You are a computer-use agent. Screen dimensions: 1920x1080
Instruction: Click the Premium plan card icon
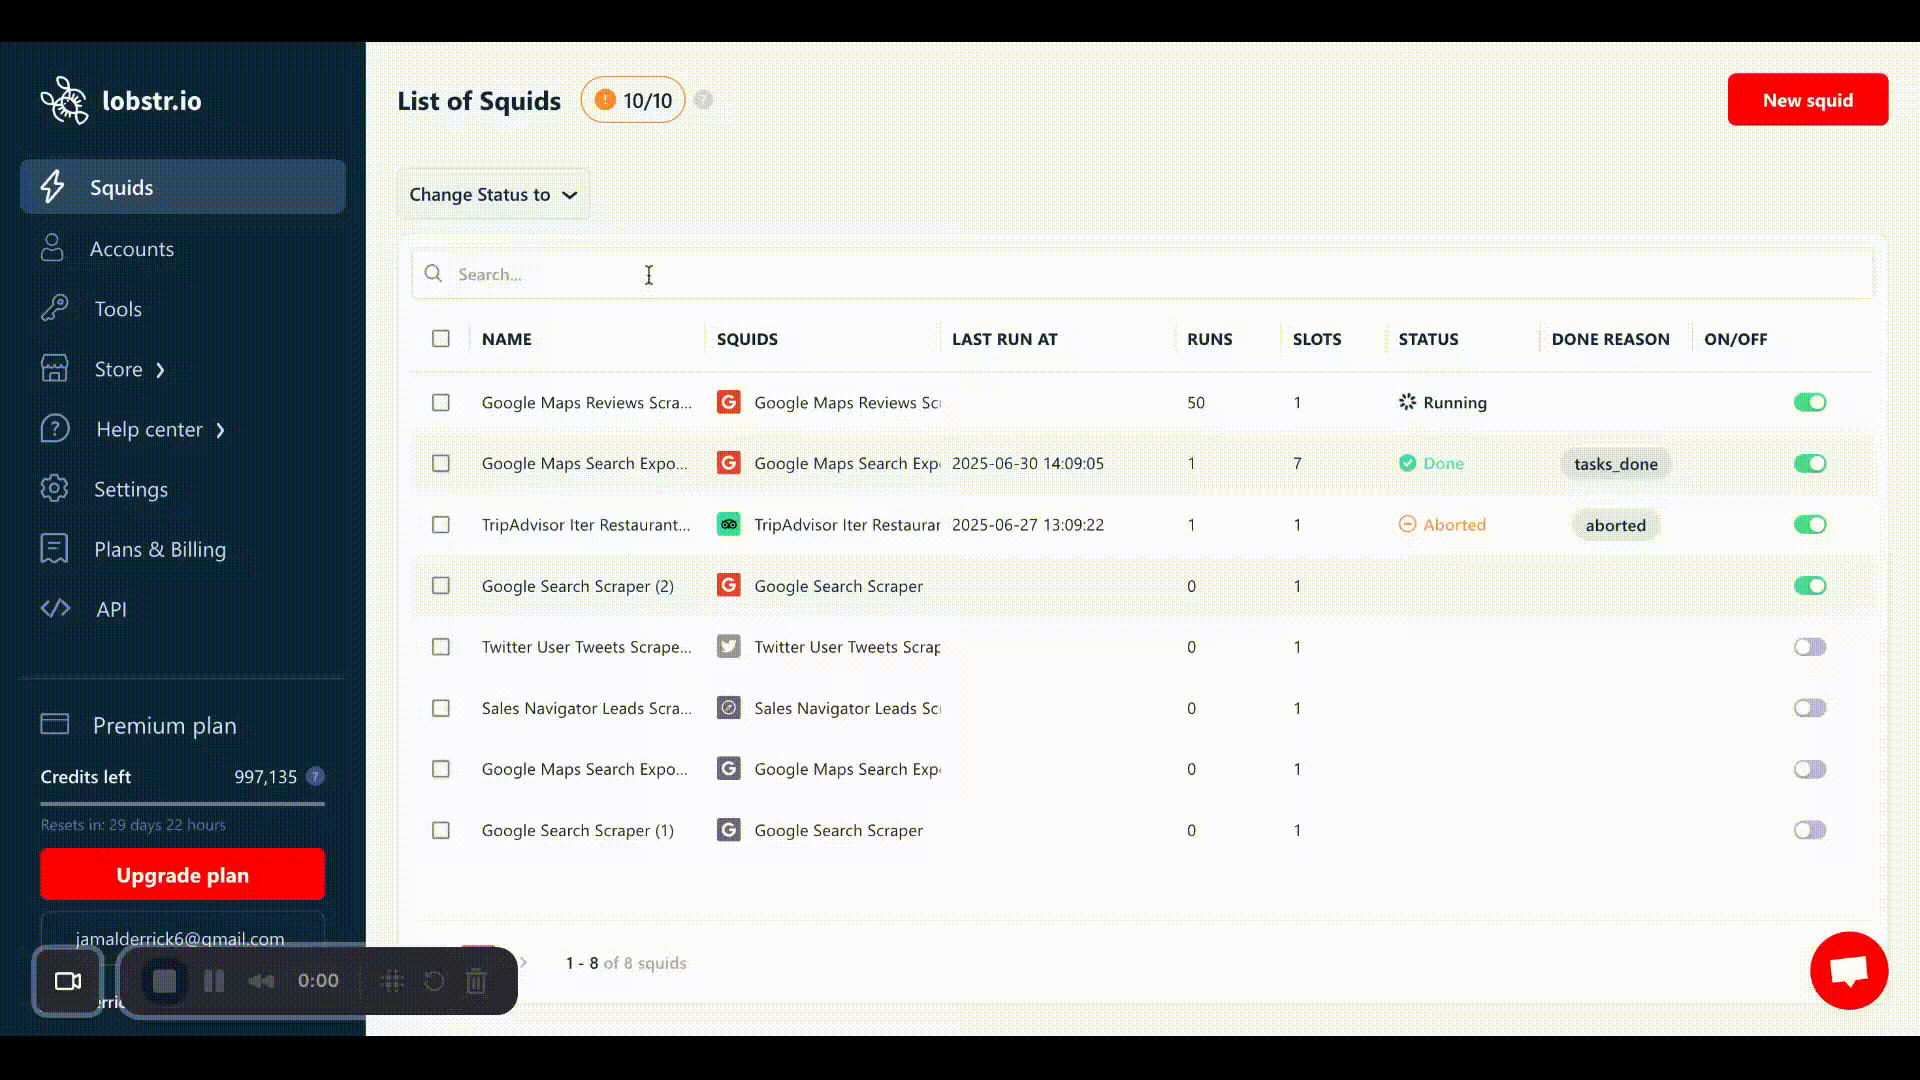55,724
